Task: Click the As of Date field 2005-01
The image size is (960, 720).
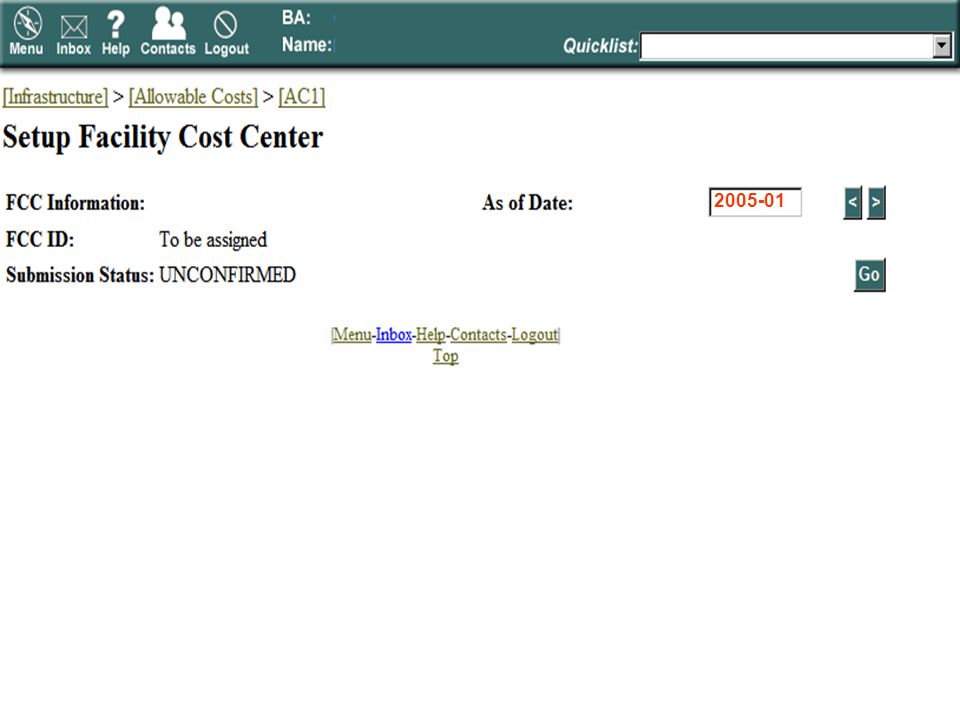Action: (755, 202)
